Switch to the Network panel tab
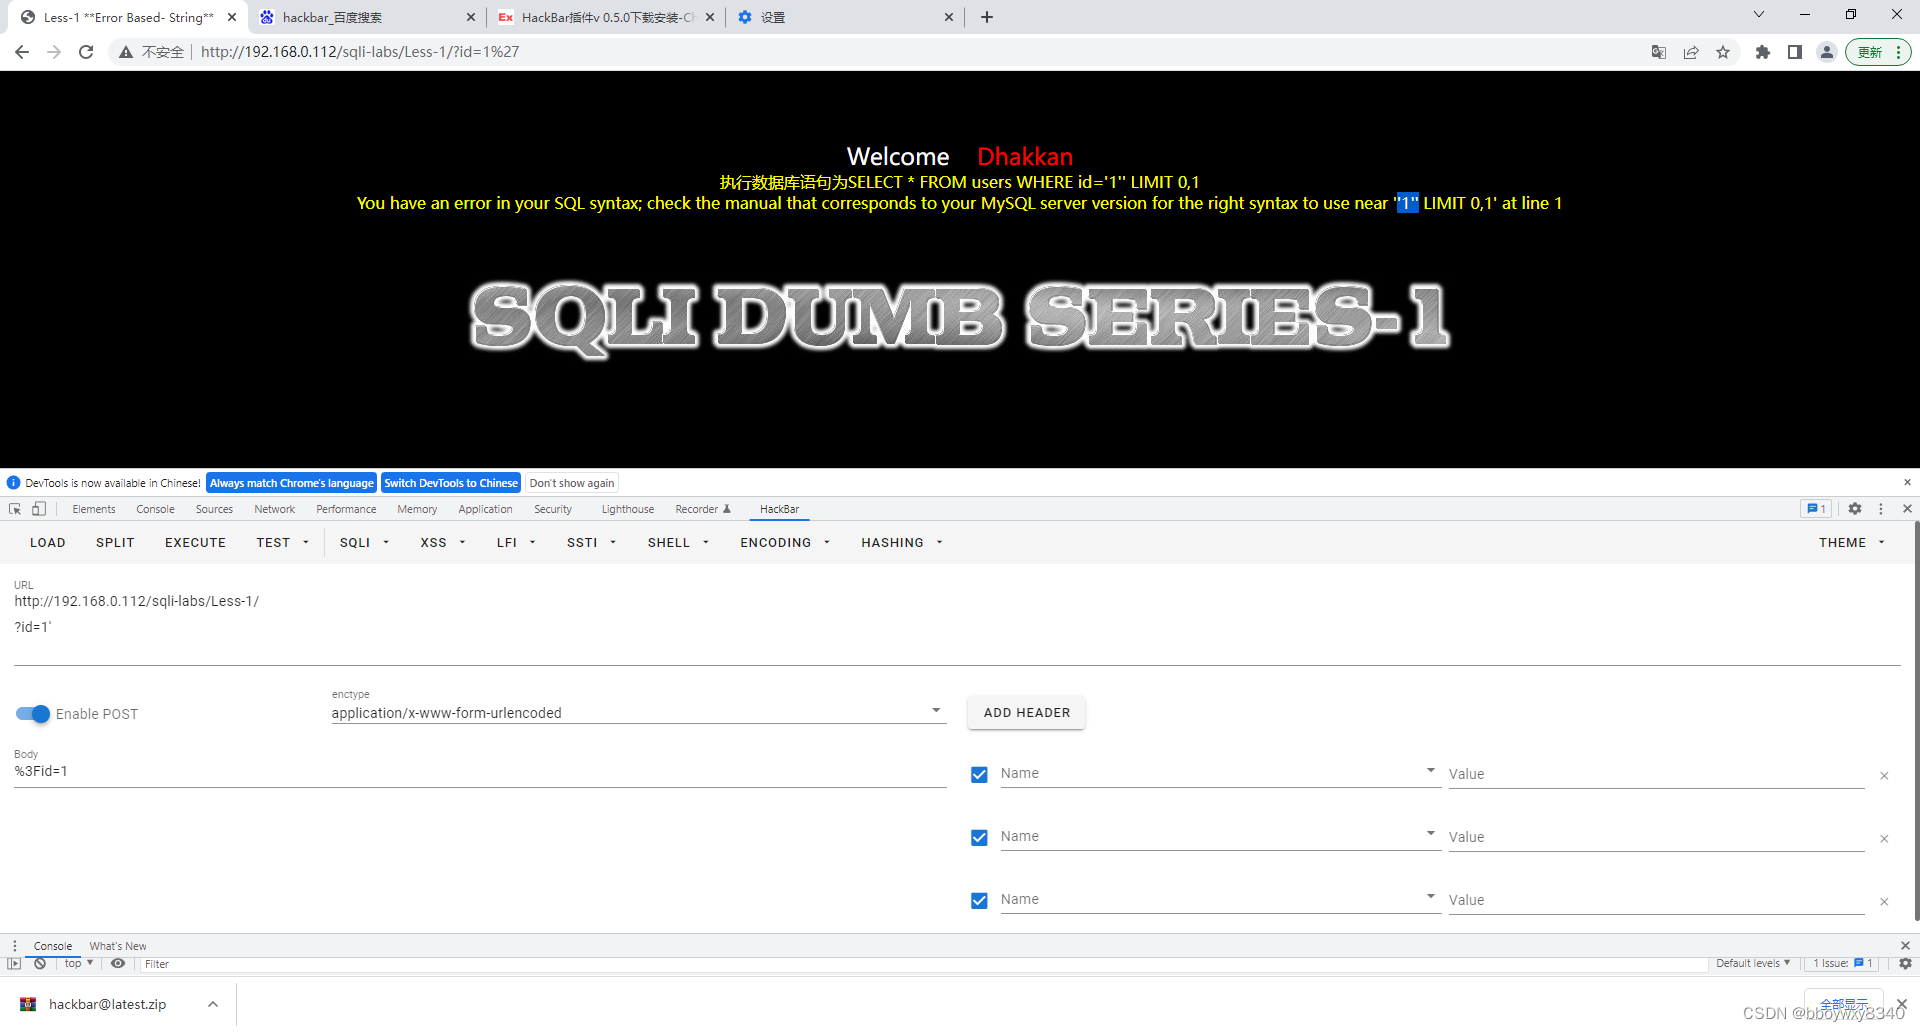This screenshot has height=1032, width=1920. [x=274, y=509]
